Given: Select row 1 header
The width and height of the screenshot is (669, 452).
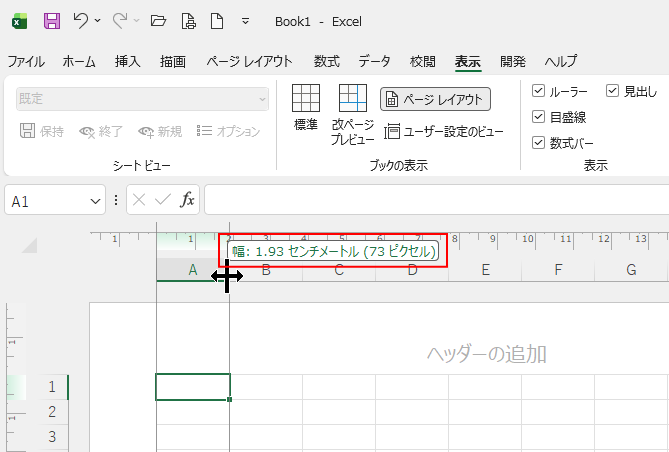Looking at the screenshot, I should pos(52,387).
